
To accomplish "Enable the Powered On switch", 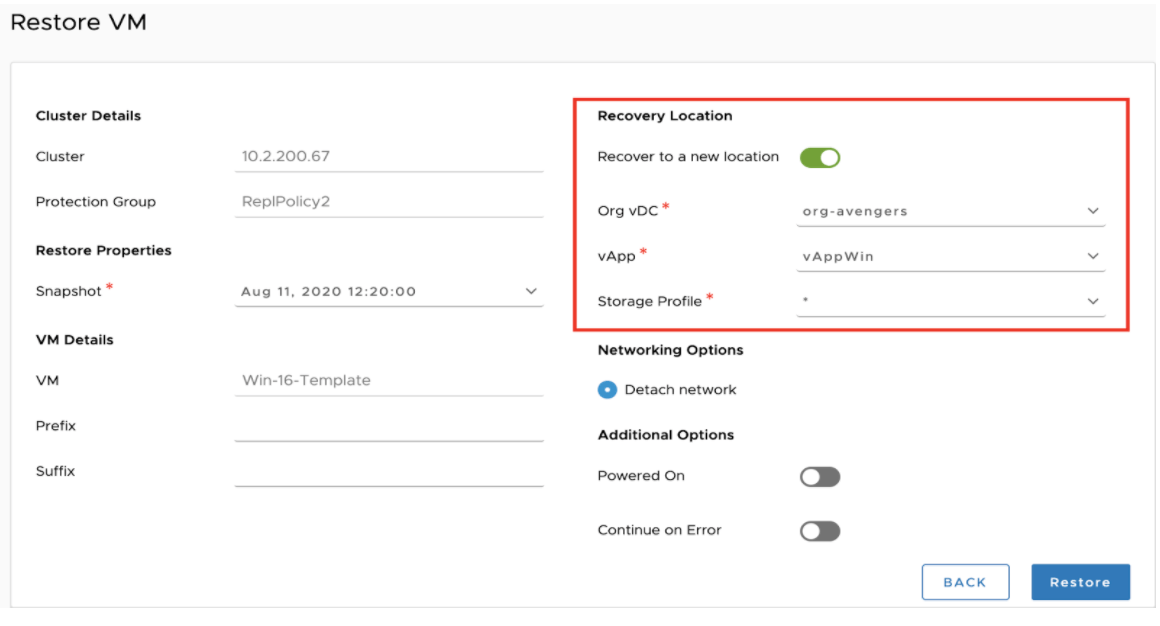I will click(x=819, y=477).
